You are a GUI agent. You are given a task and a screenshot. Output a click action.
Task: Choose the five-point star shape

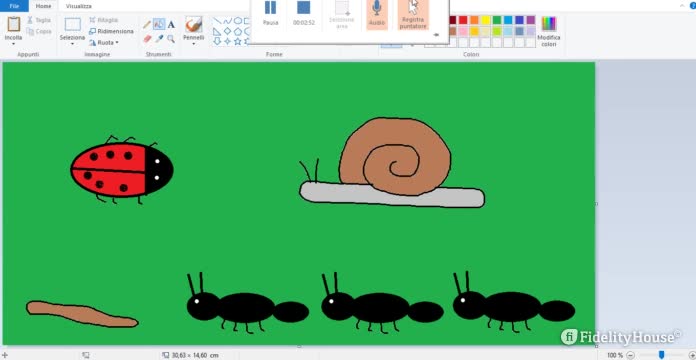click(237, 41)
